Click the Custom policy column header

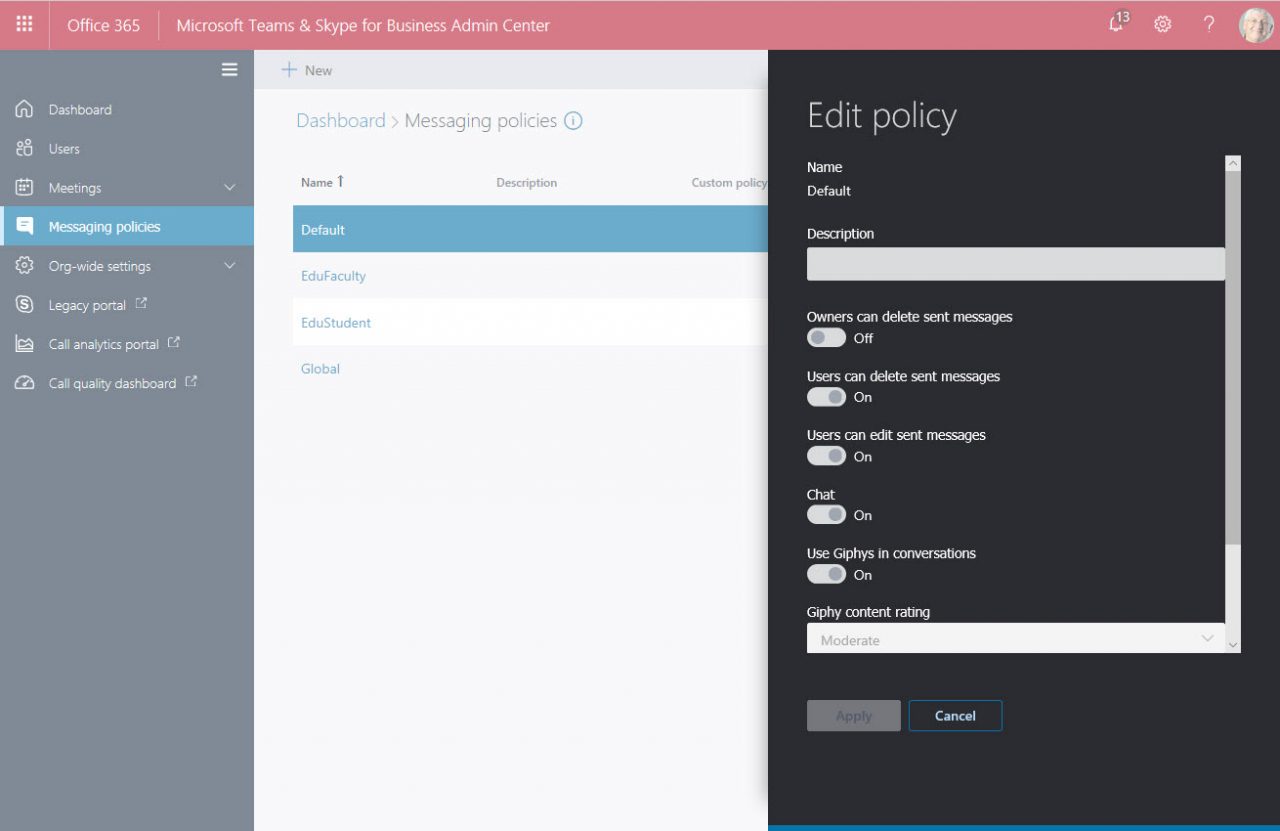pos(729,183)
